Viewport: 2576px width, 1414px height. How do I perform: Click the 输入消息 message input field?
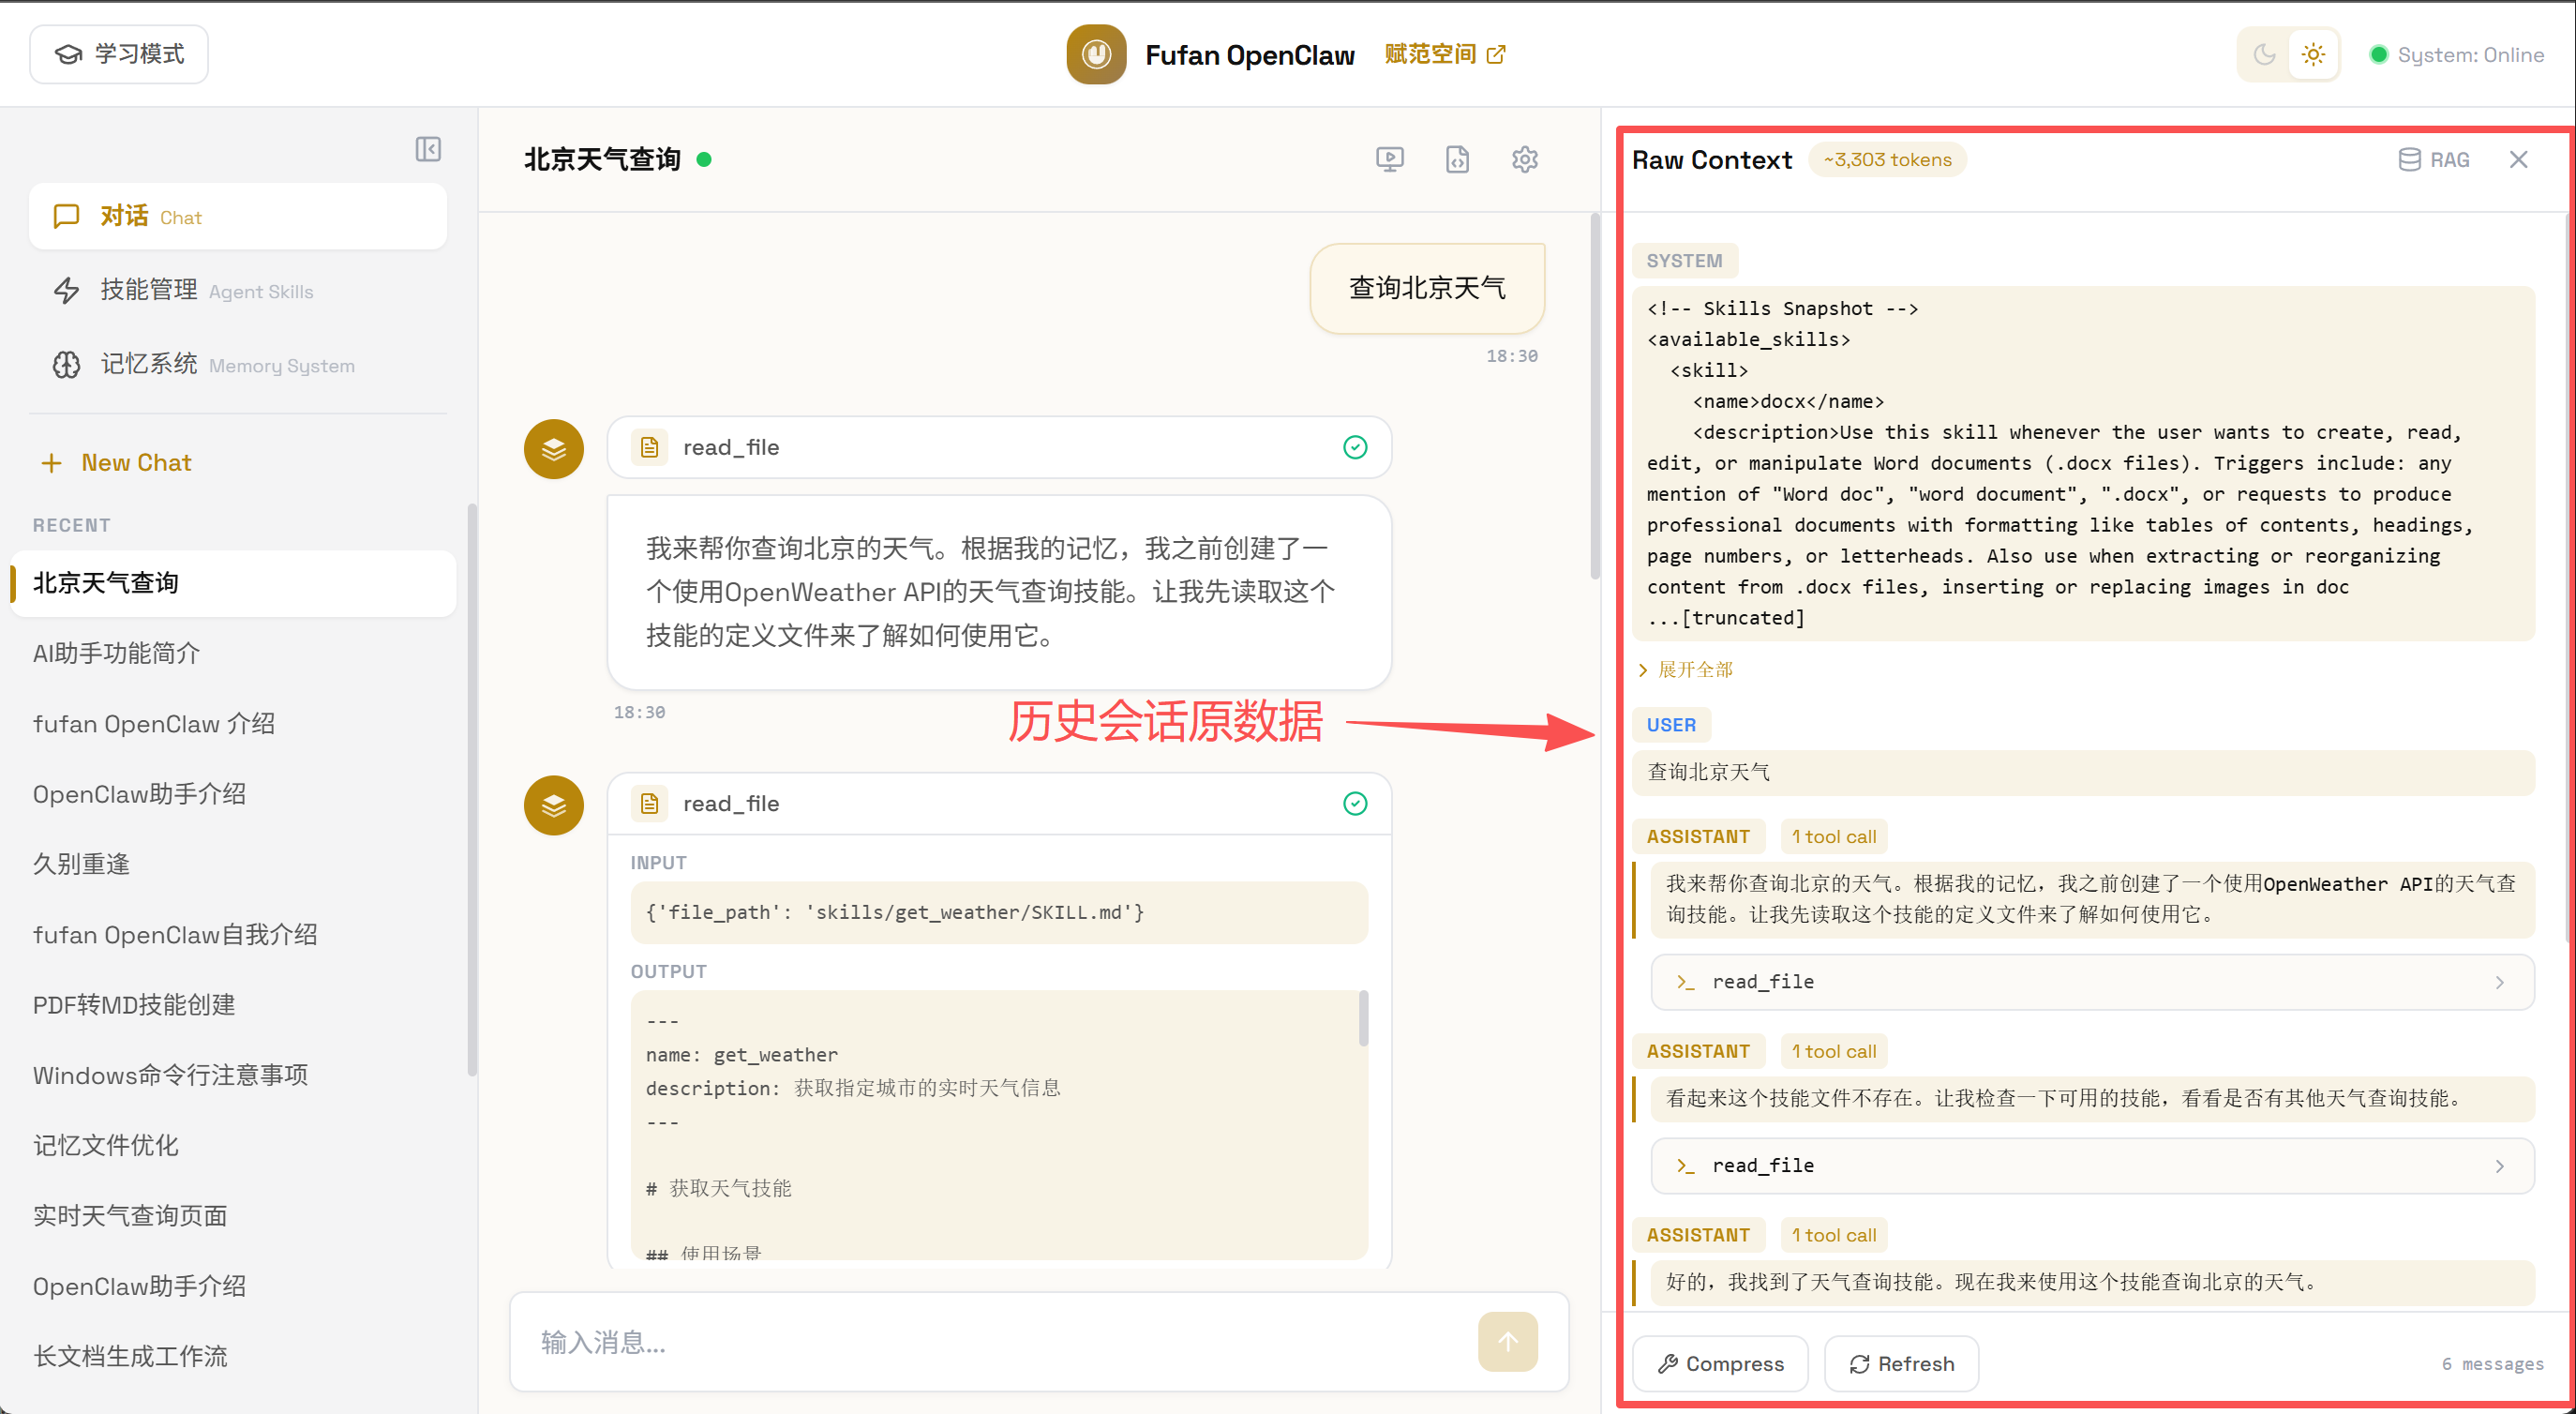tap(1000, 1341)
